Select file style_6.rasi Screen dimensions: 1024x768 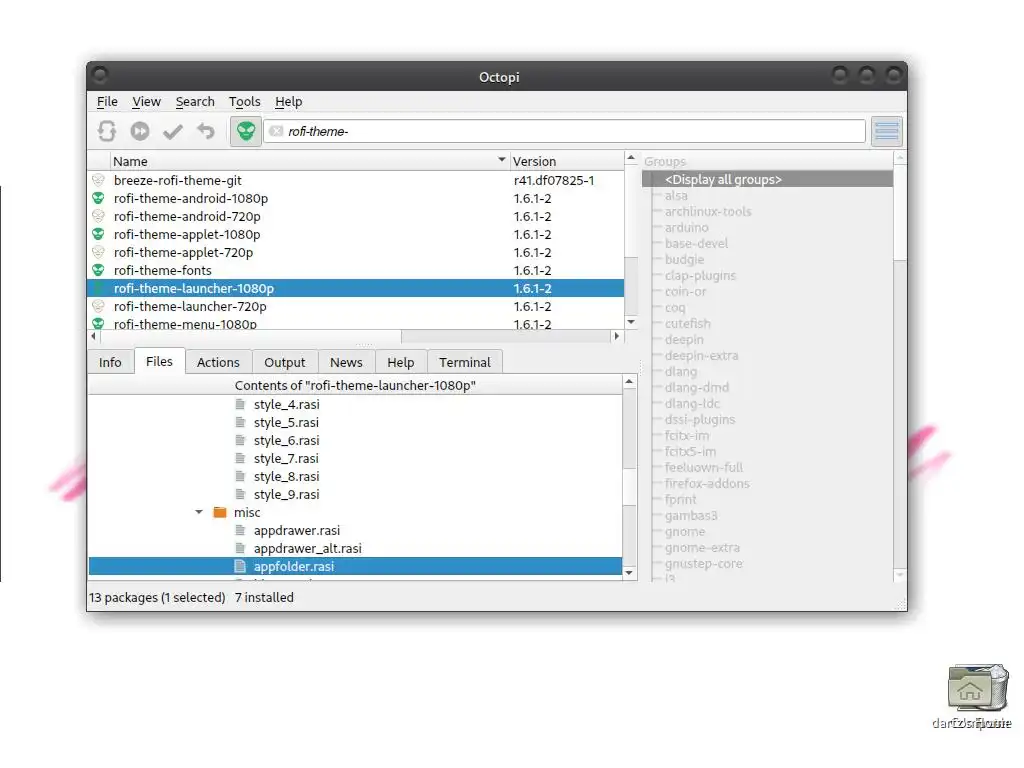(x=287, y=441)
